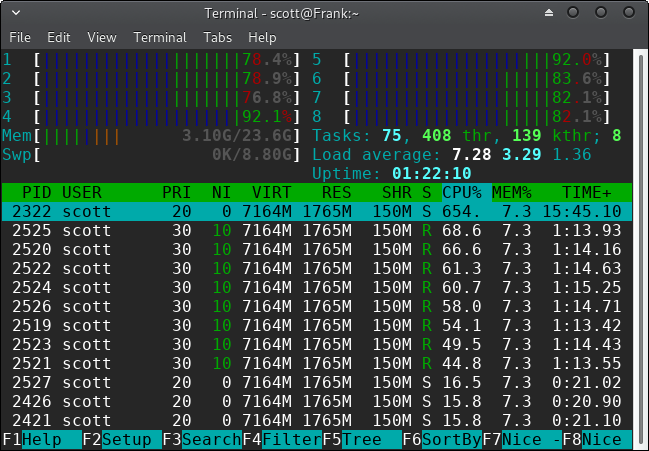This screenshot has height=451, width=649.
Task: Click the 654. CPU% value of PID 2322
Action: click(462, 211)
